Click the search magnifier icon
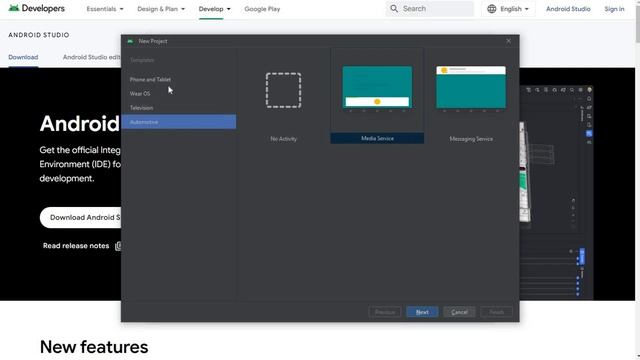 coord(394,9)
